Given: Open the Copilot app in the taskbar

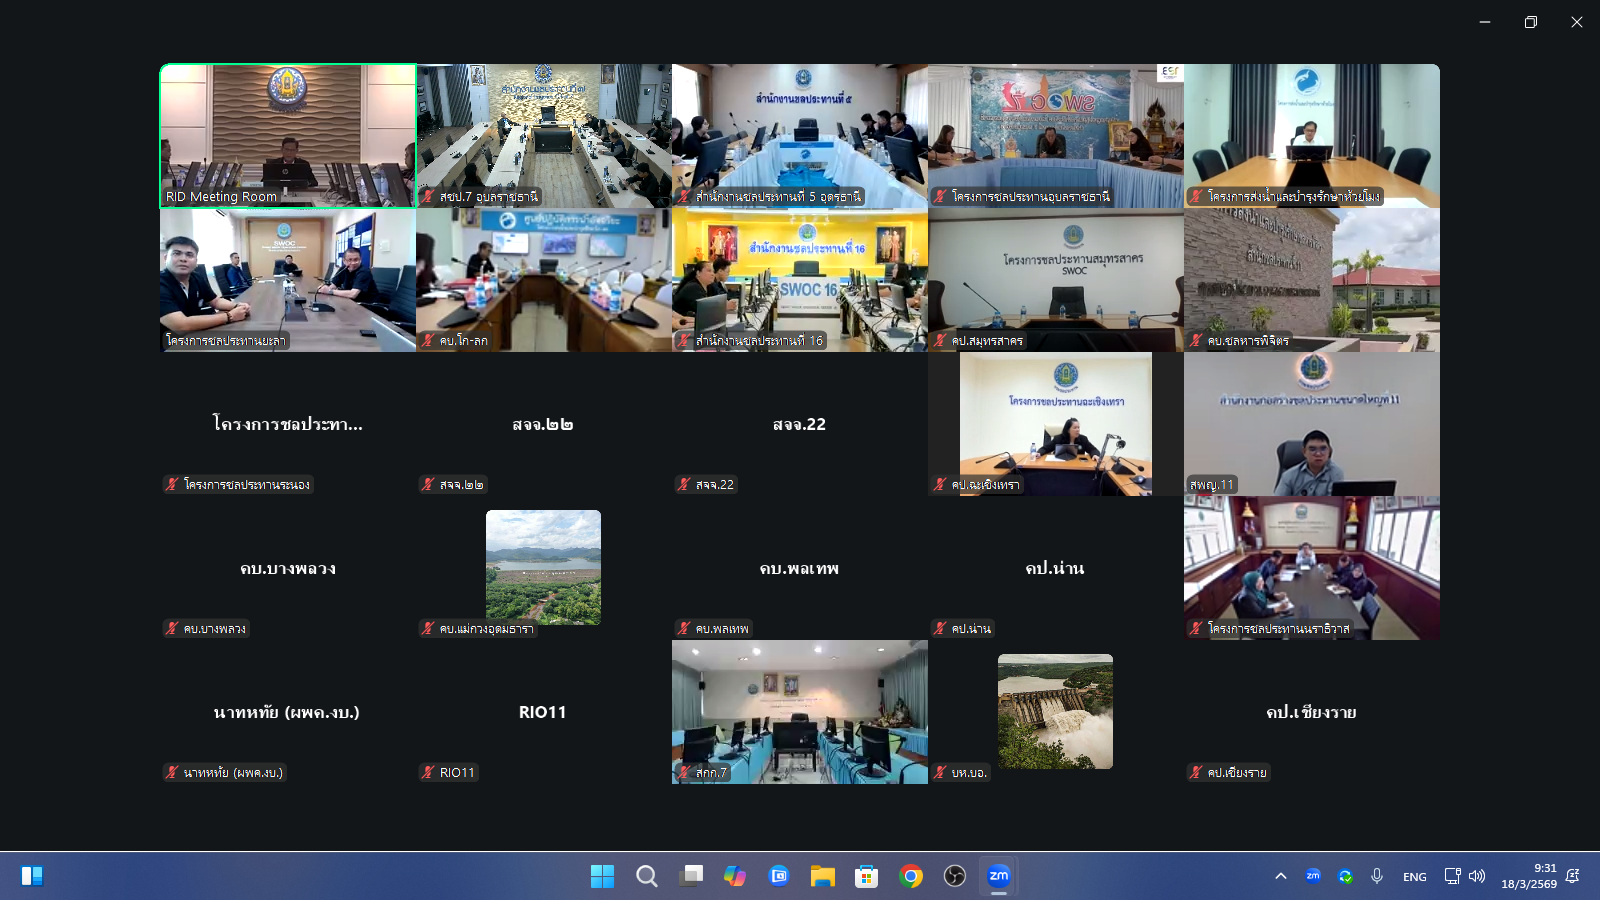Looking at the screenshot, I should [x=735, y=876].
